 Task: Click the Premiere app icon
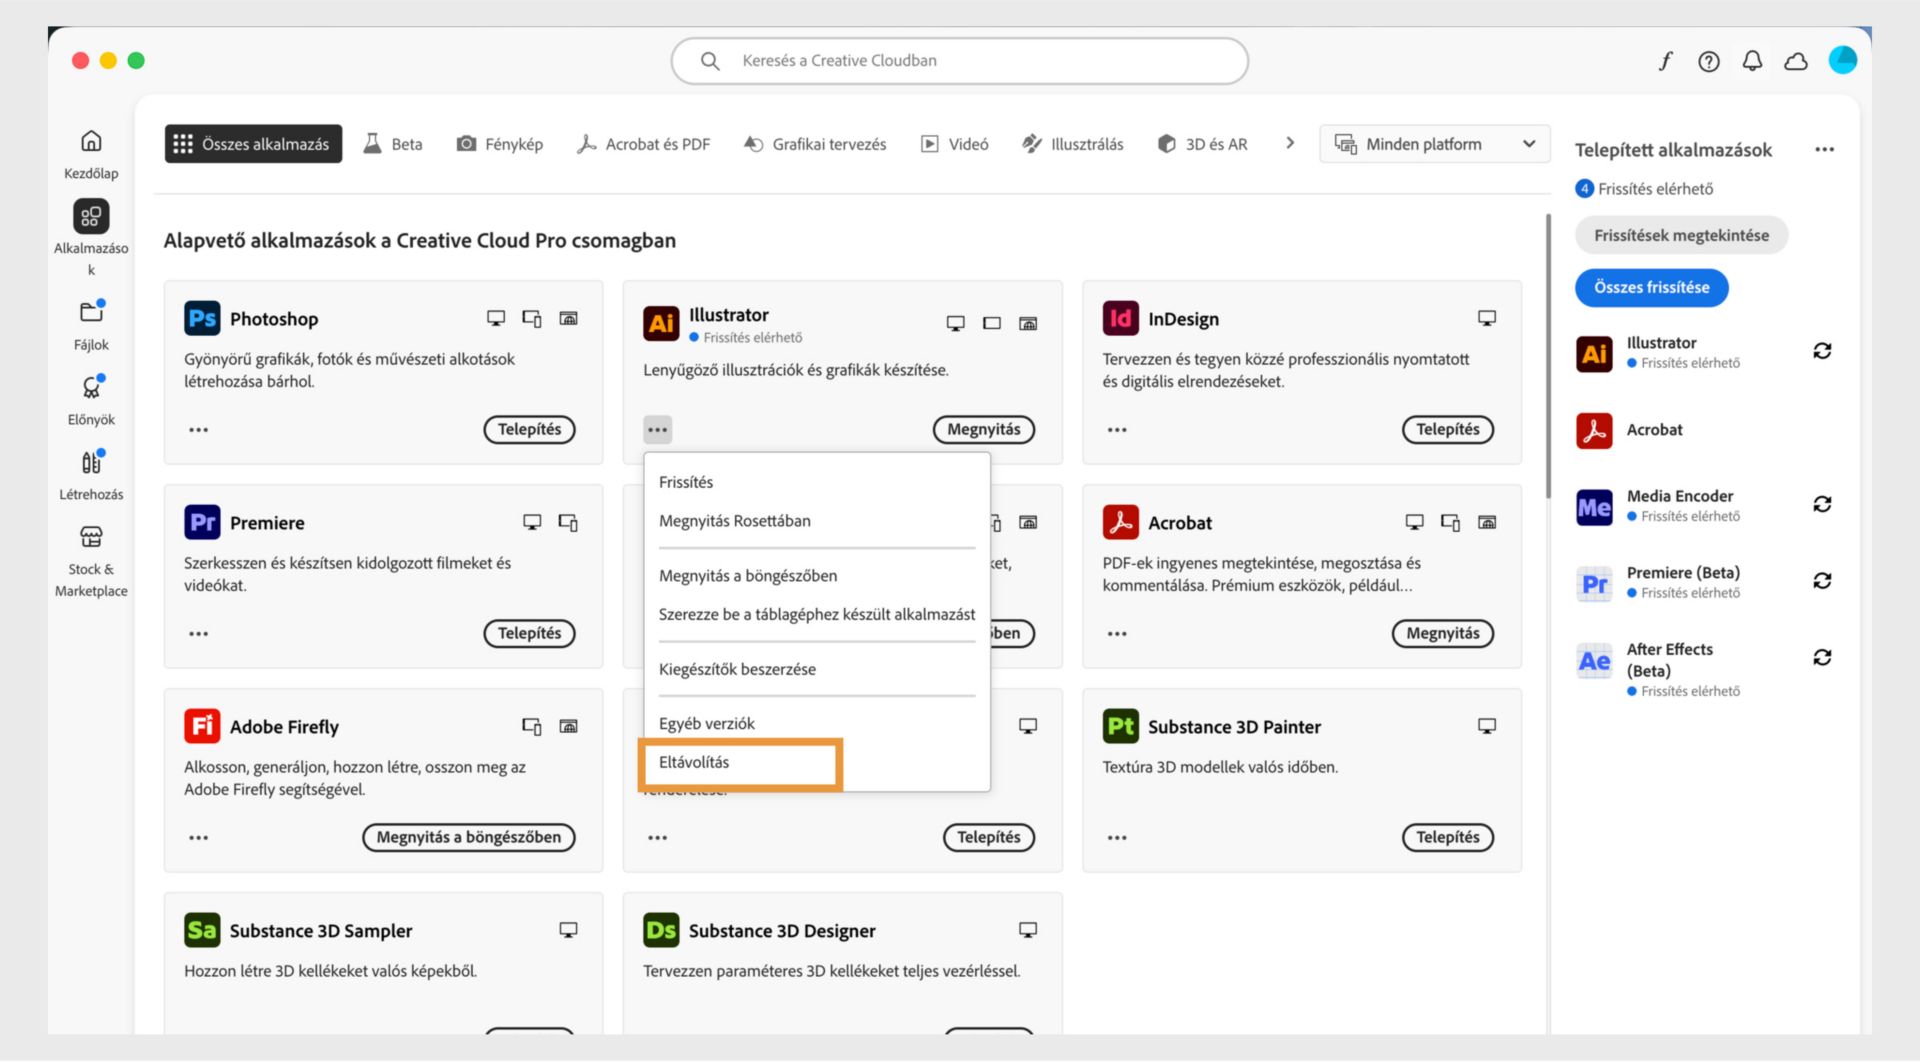202,522
